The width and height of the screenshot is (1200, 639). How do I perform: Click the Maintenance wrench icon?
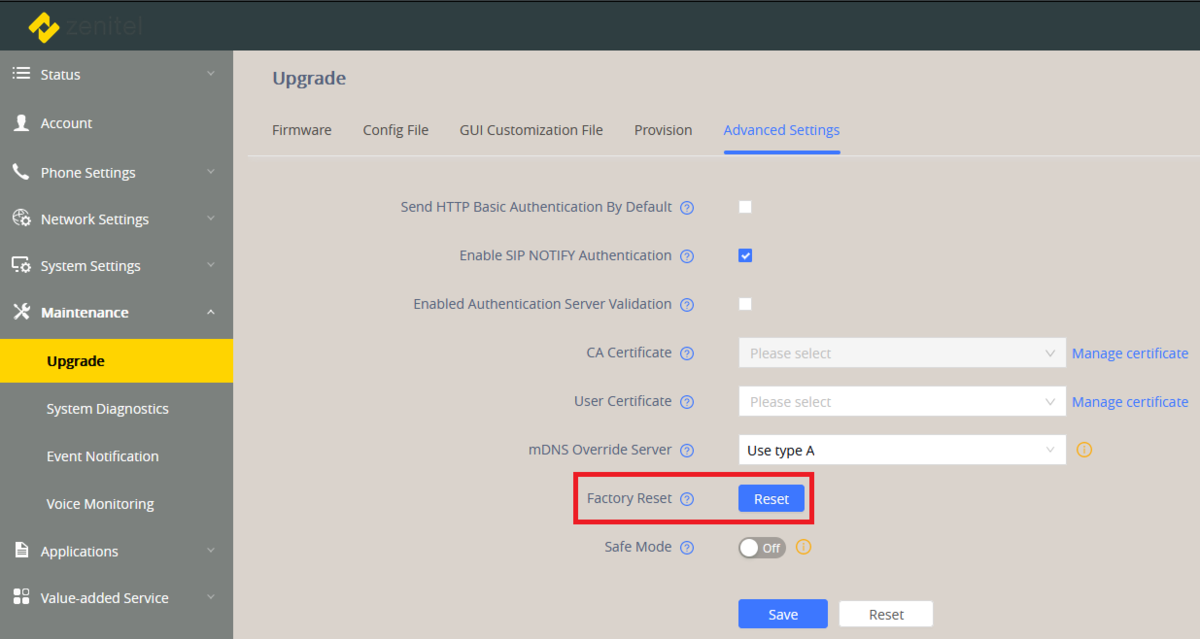coord(21,312)
